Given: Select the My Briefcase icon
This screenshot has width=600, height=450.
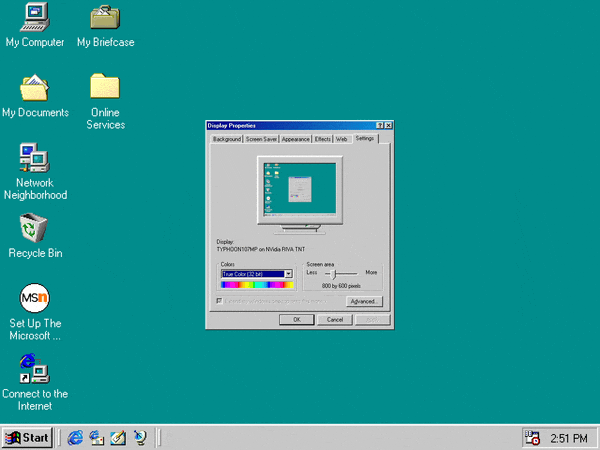Looking at the screenshot, I should point(105,17).
